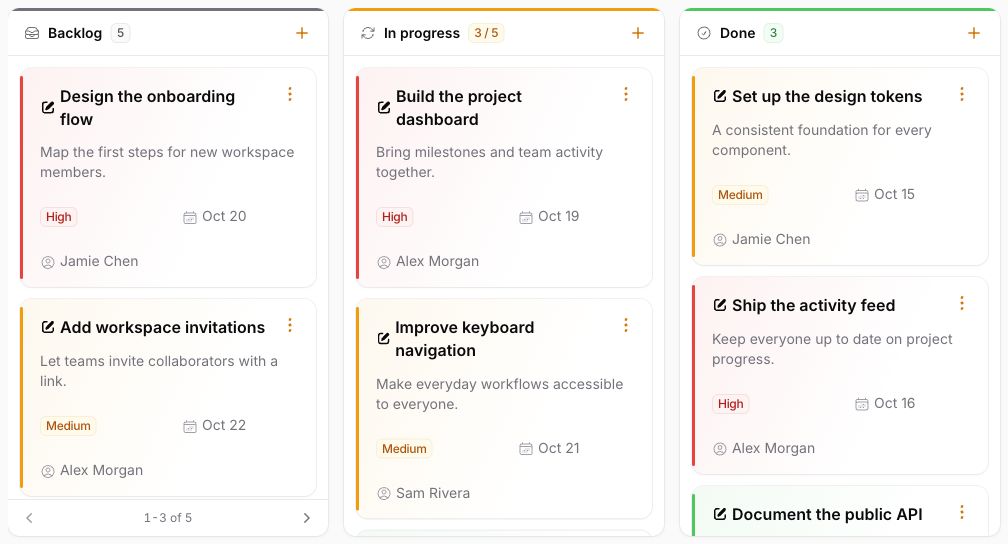Open options menu for Document the public API
The height and width of the screenshot is (544, 1008).
962,512
